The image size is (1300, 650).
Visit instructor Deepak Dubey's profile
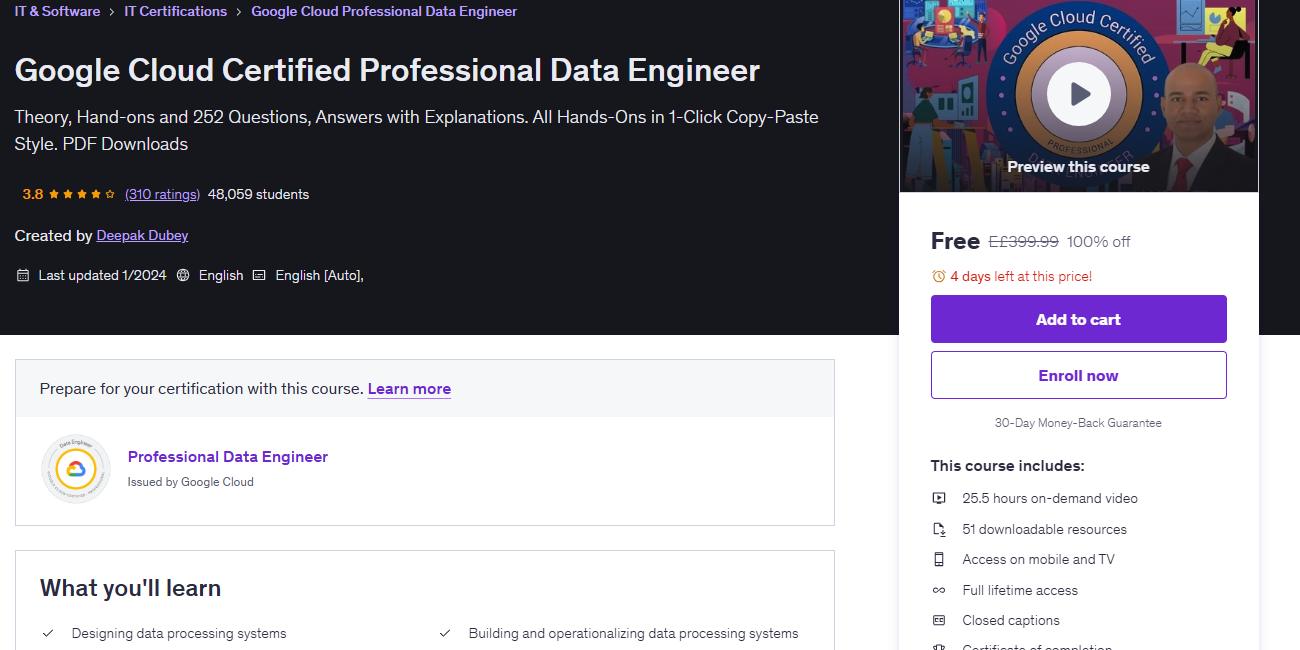(x=142, y=235)
